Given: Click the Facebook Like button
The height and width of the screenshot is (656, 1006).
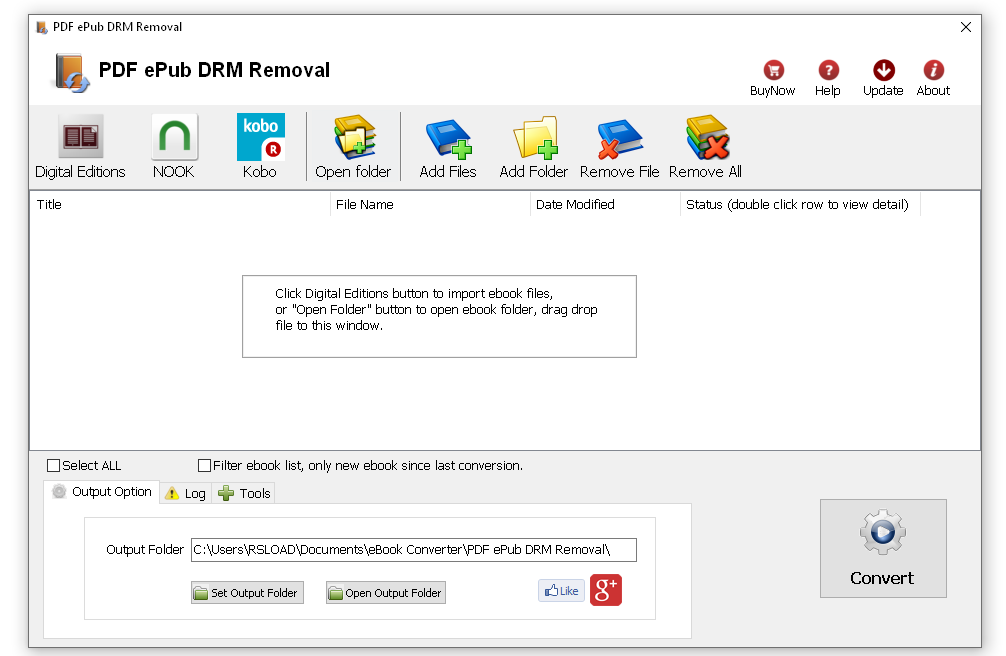Looking at the screenshot, I should [x=561, y=590].
